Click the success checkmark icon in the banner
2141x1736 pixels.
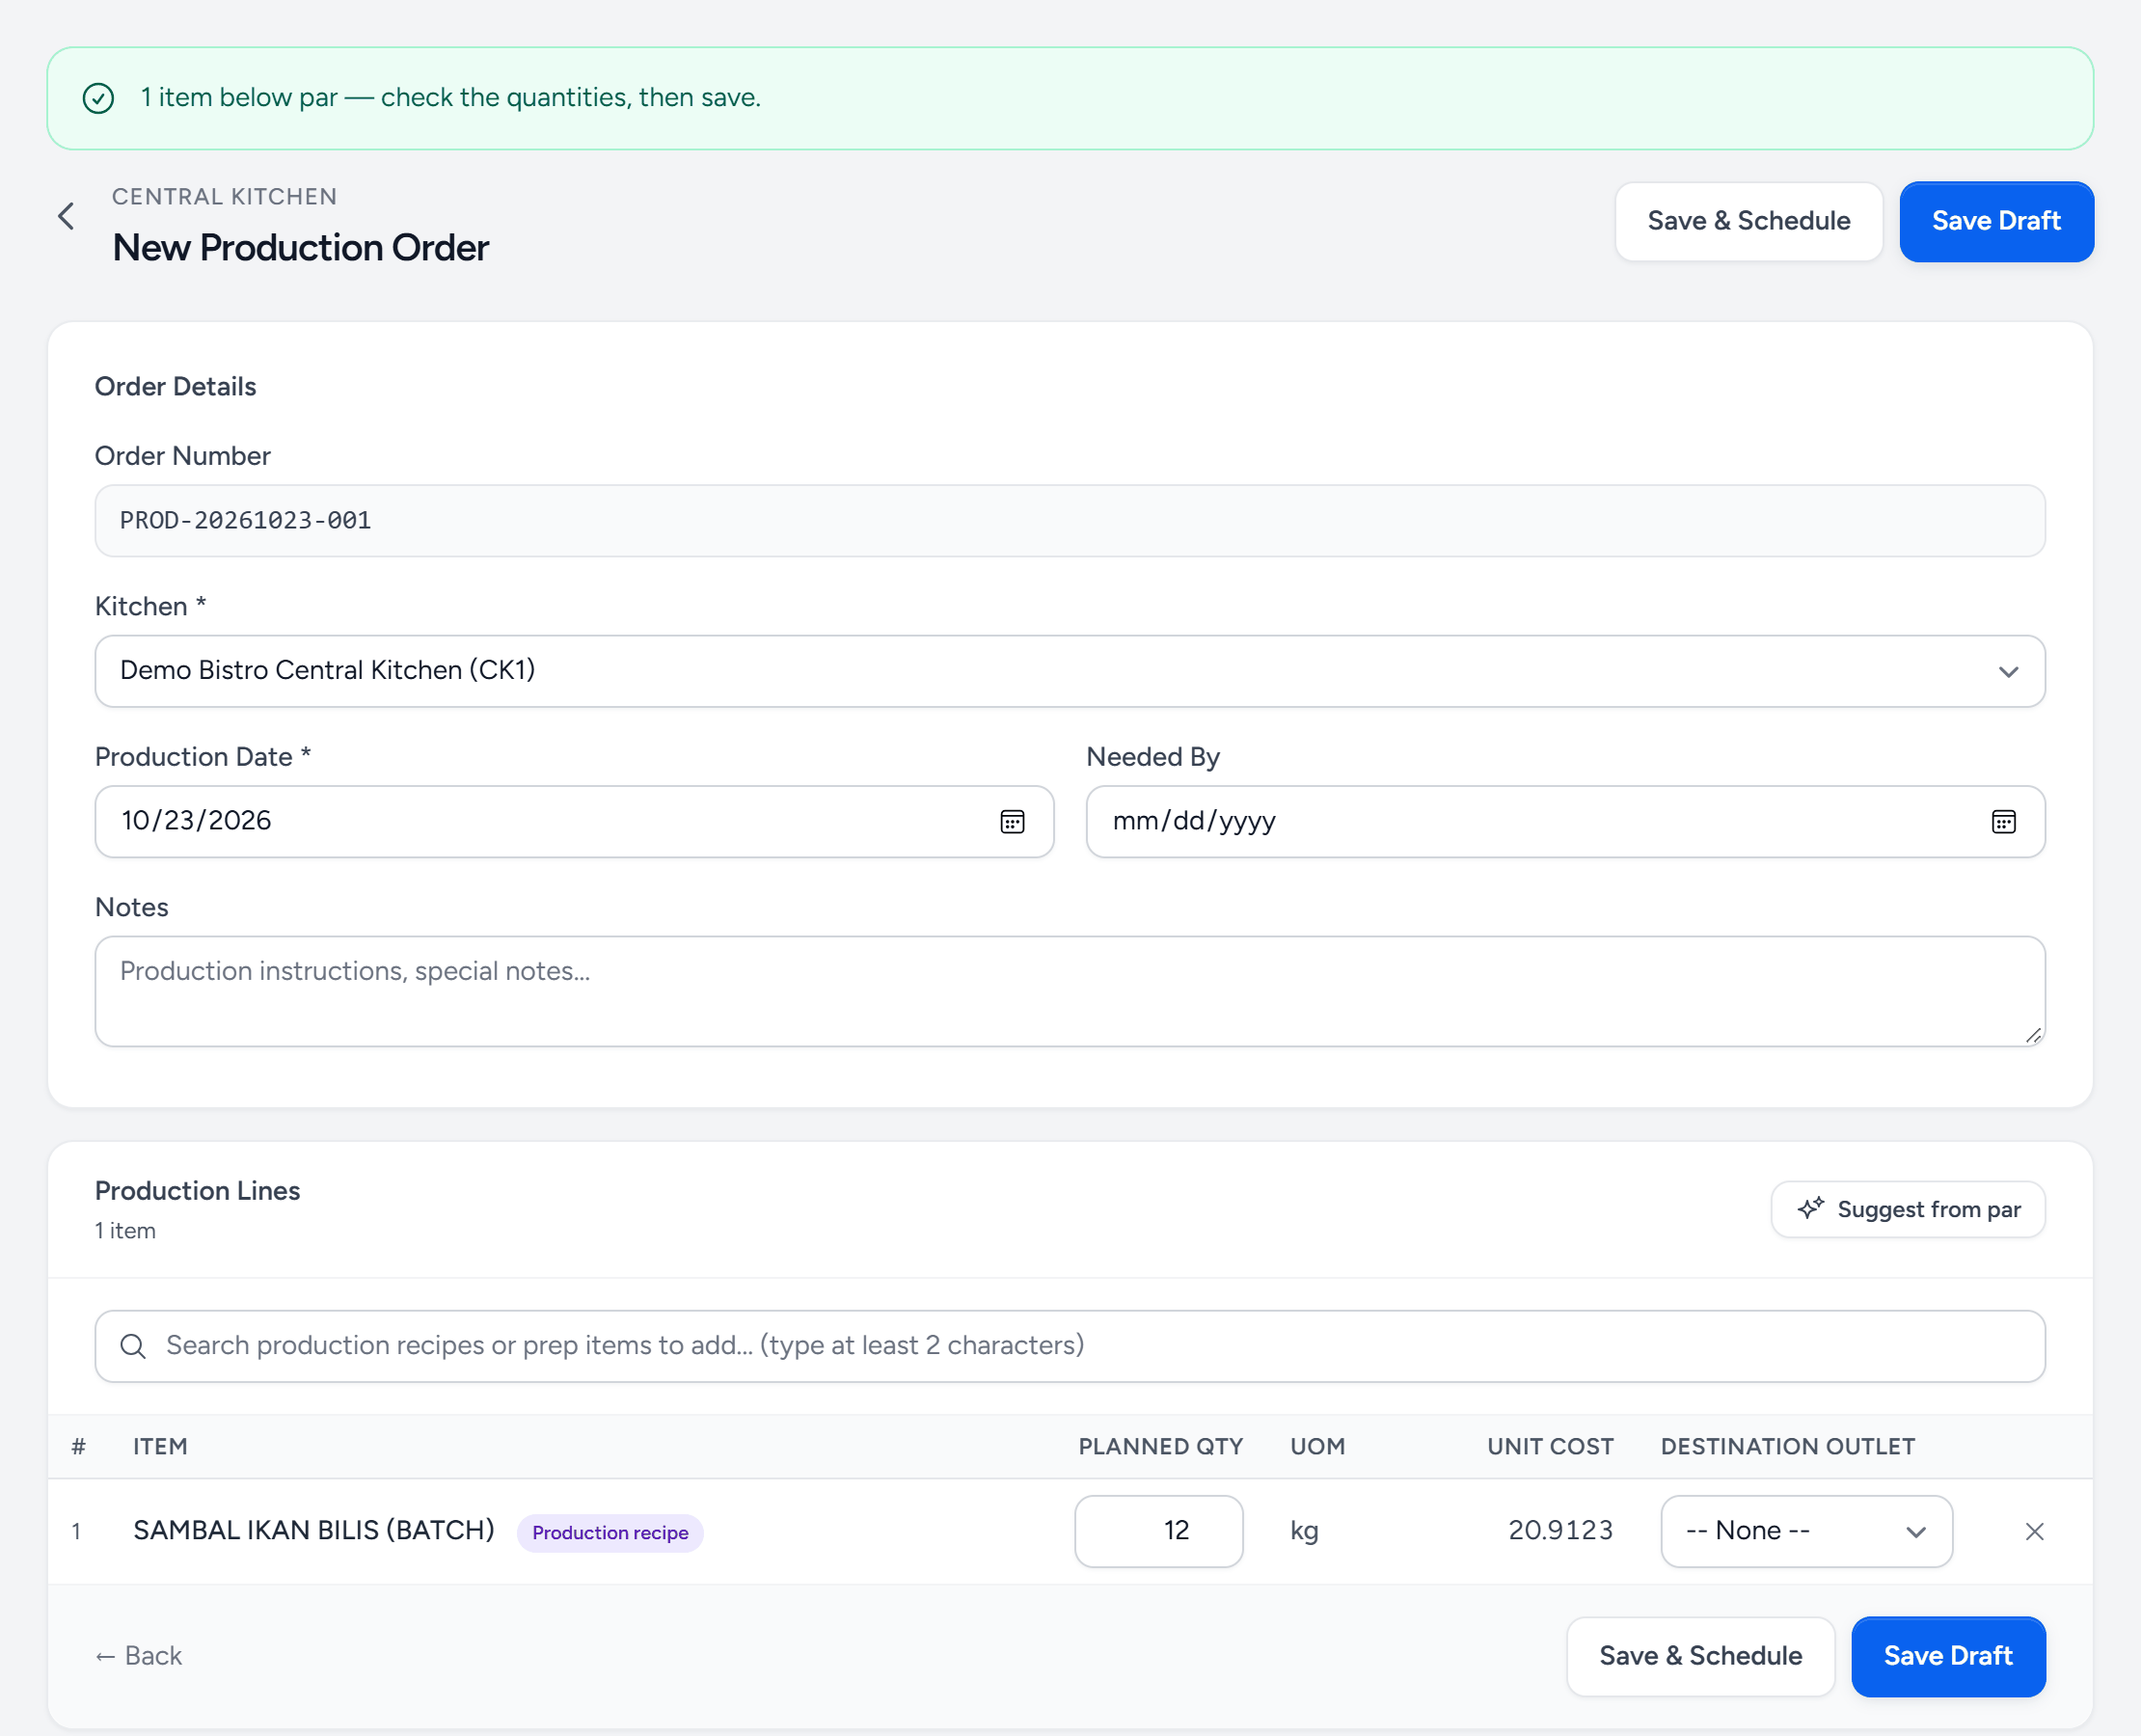98,98
